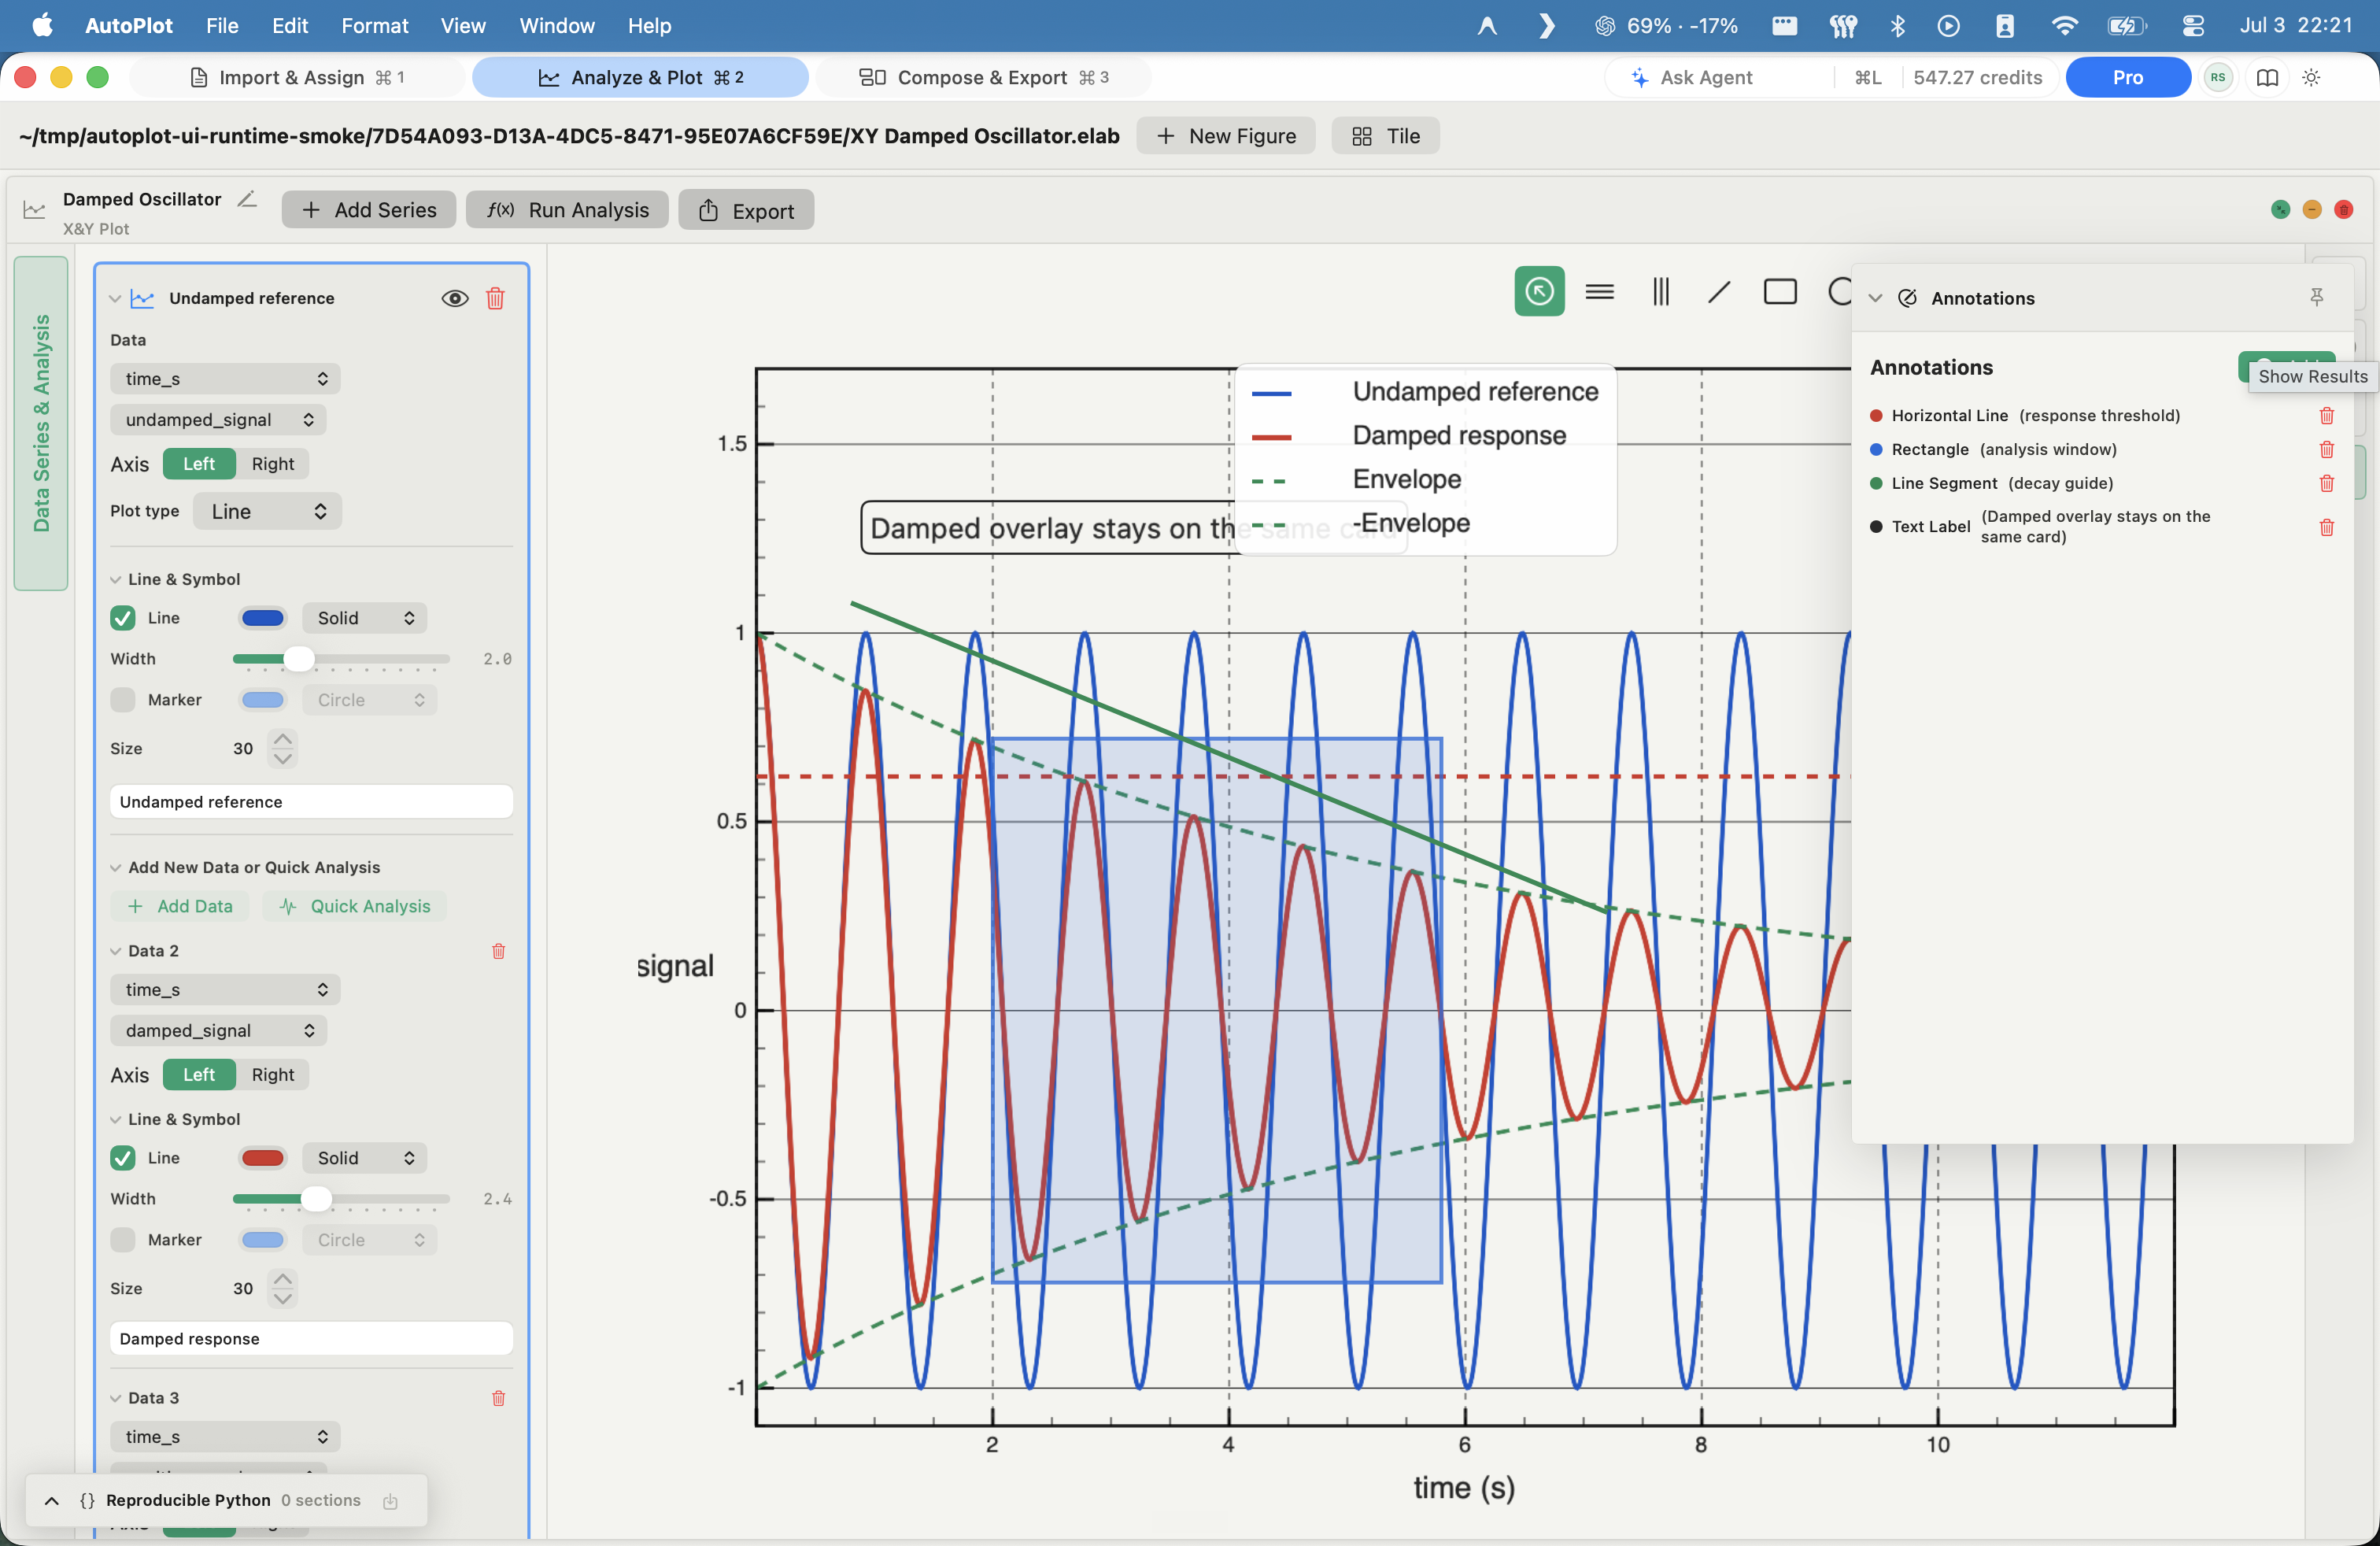The width and height of the screenshot is (2380, 1546).
Task: Delete the Line Segment decay guide annotation
Action: tap(2327, 484)
